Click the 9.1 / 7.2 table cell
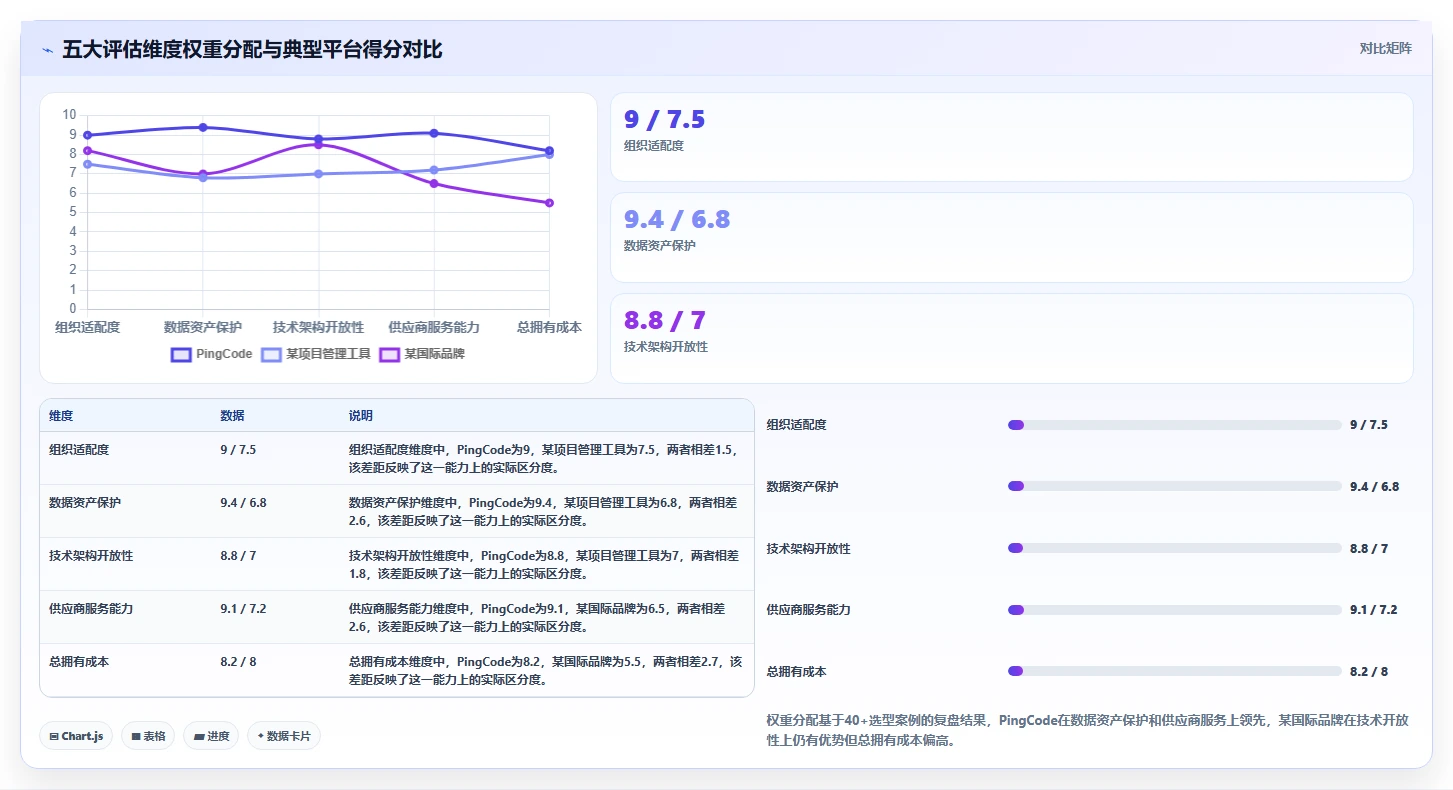This screenshot has height=790, width=1453. [x=243, y=609]
